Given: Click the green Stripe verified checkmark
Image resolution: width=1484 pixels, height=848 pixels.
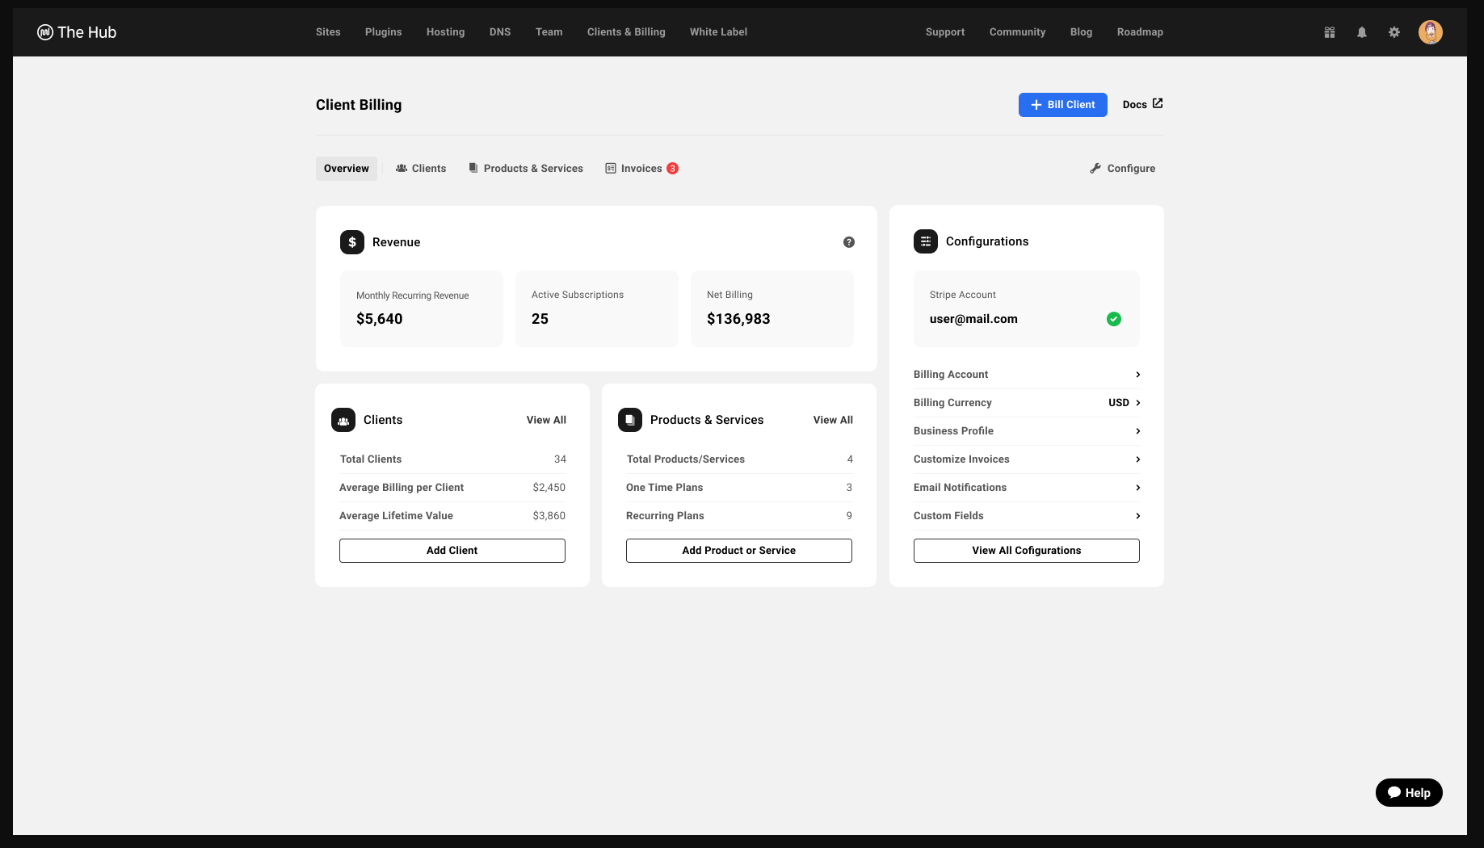Looking at the screenshot, I should coord(1114,318).
